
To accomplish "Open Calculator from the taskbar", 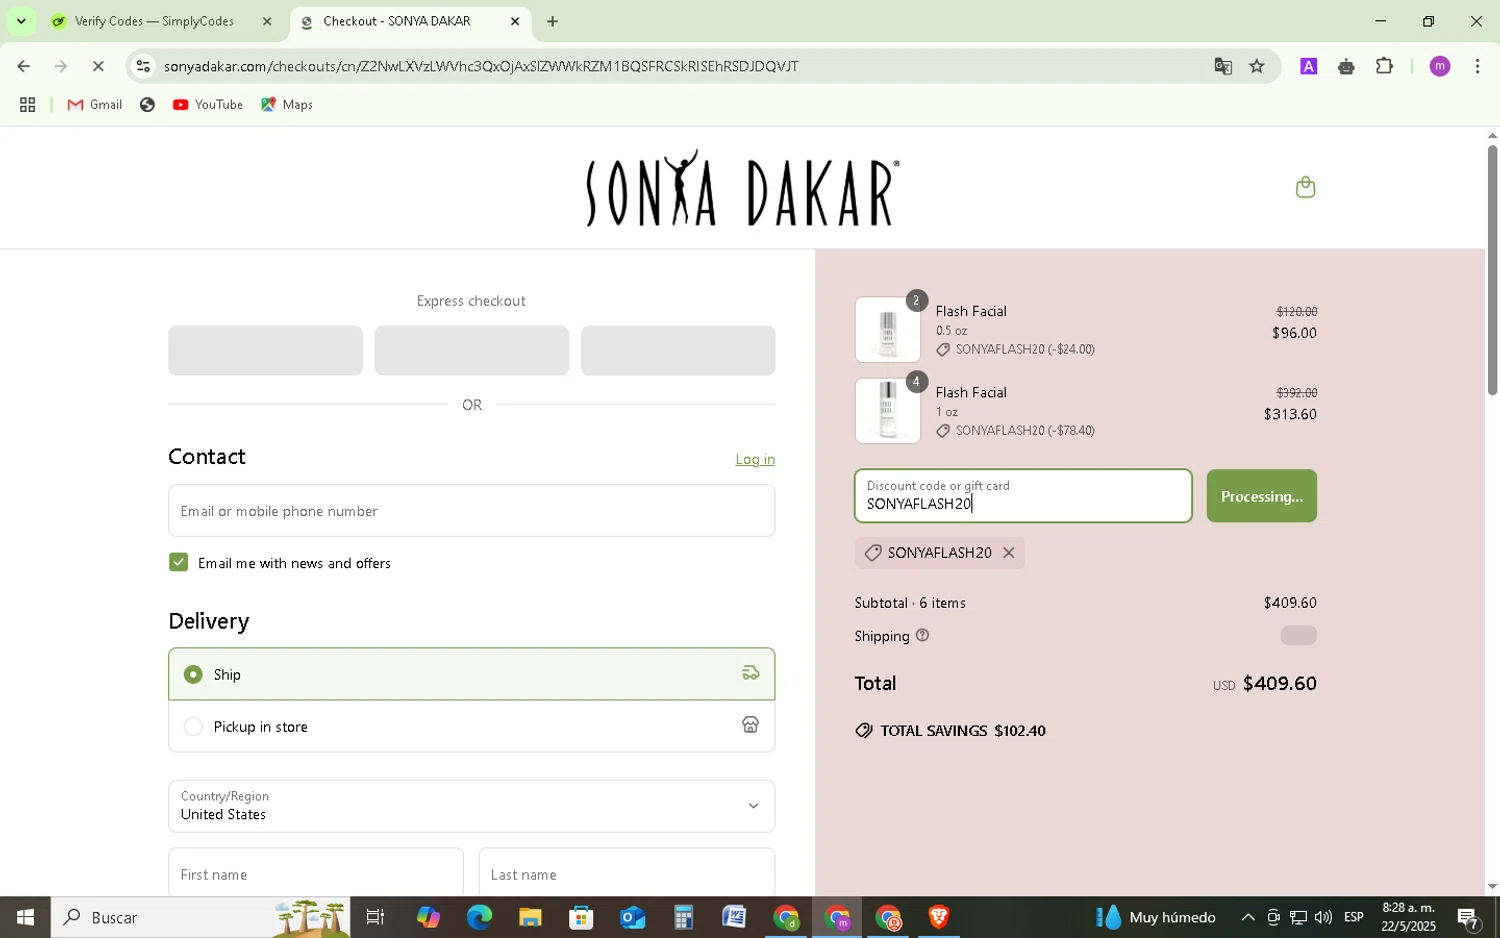I will coord(683,917).
